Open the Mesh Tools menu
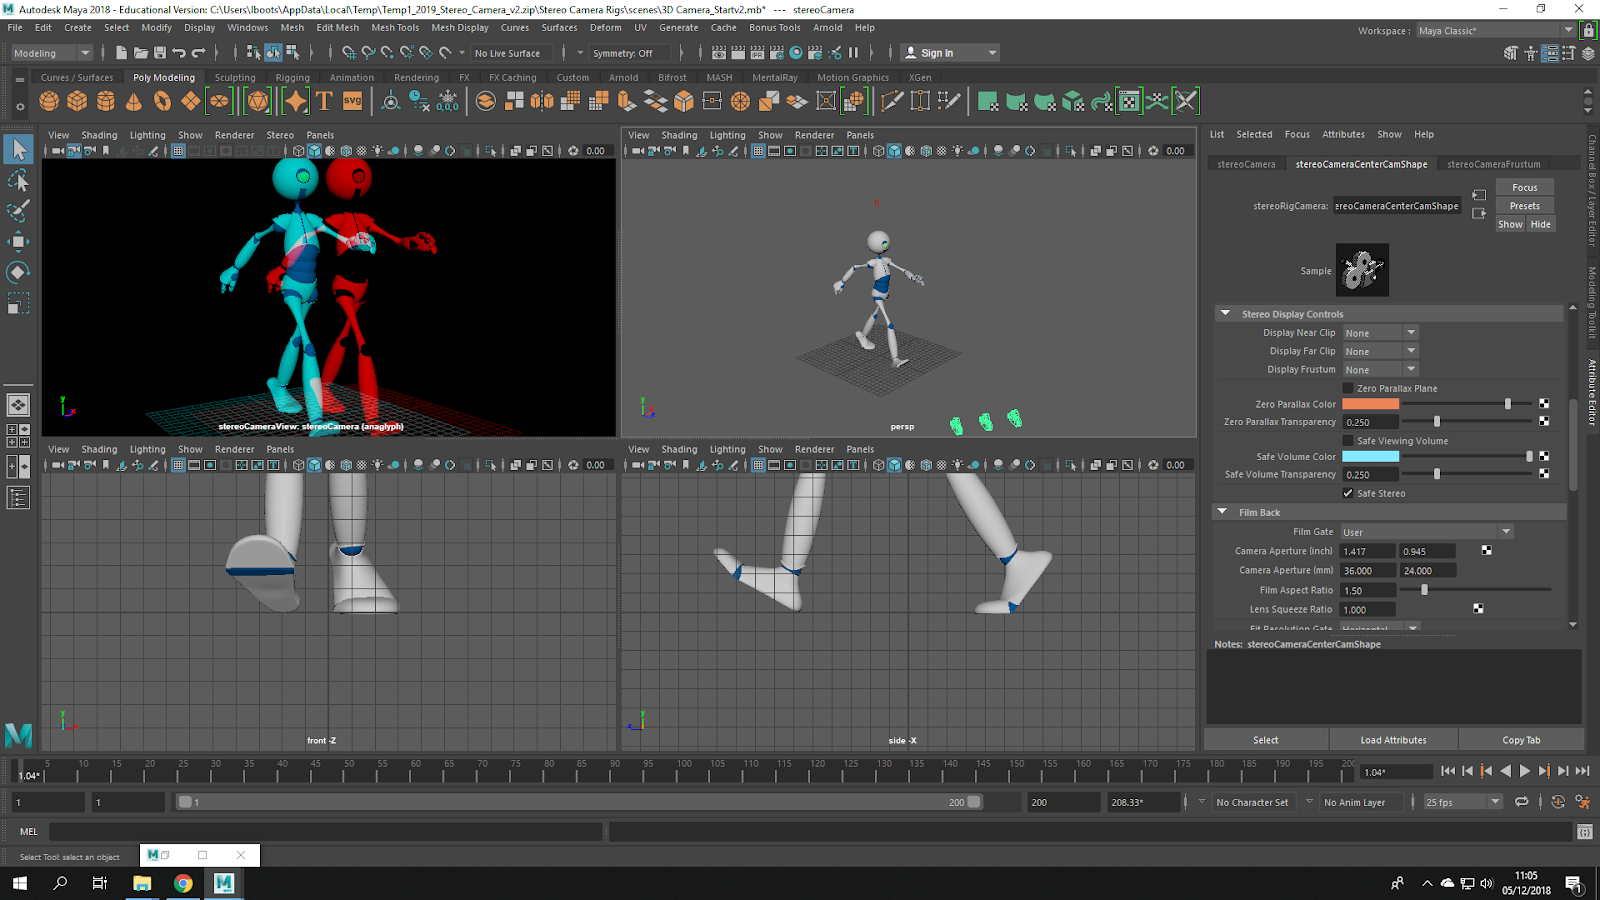 point(395,28)
